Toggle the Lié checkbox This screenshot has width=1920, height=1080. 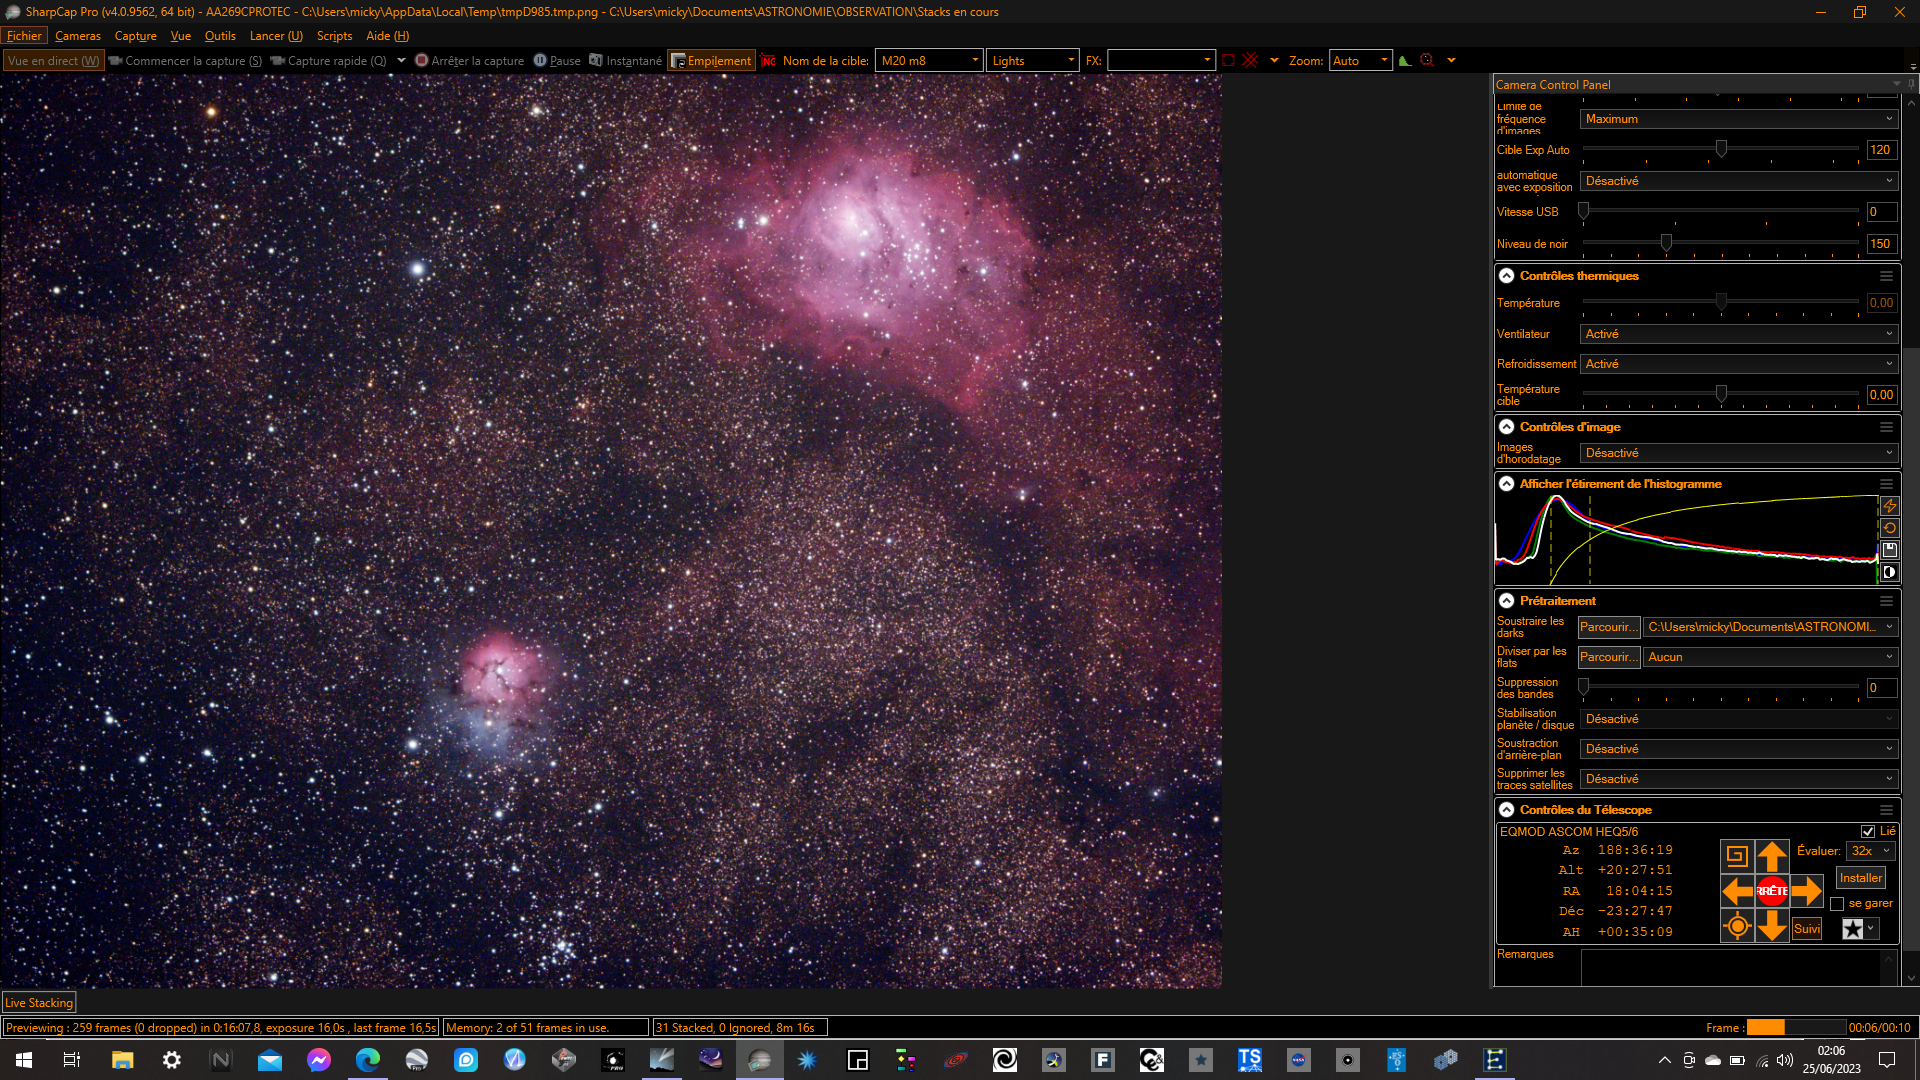click(1868, 832)
